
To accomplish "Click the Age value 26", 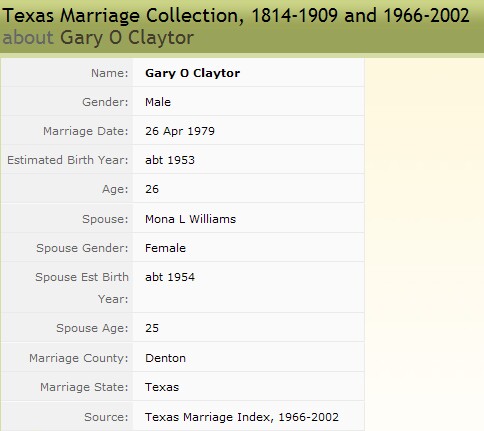I will coord(152,189).
